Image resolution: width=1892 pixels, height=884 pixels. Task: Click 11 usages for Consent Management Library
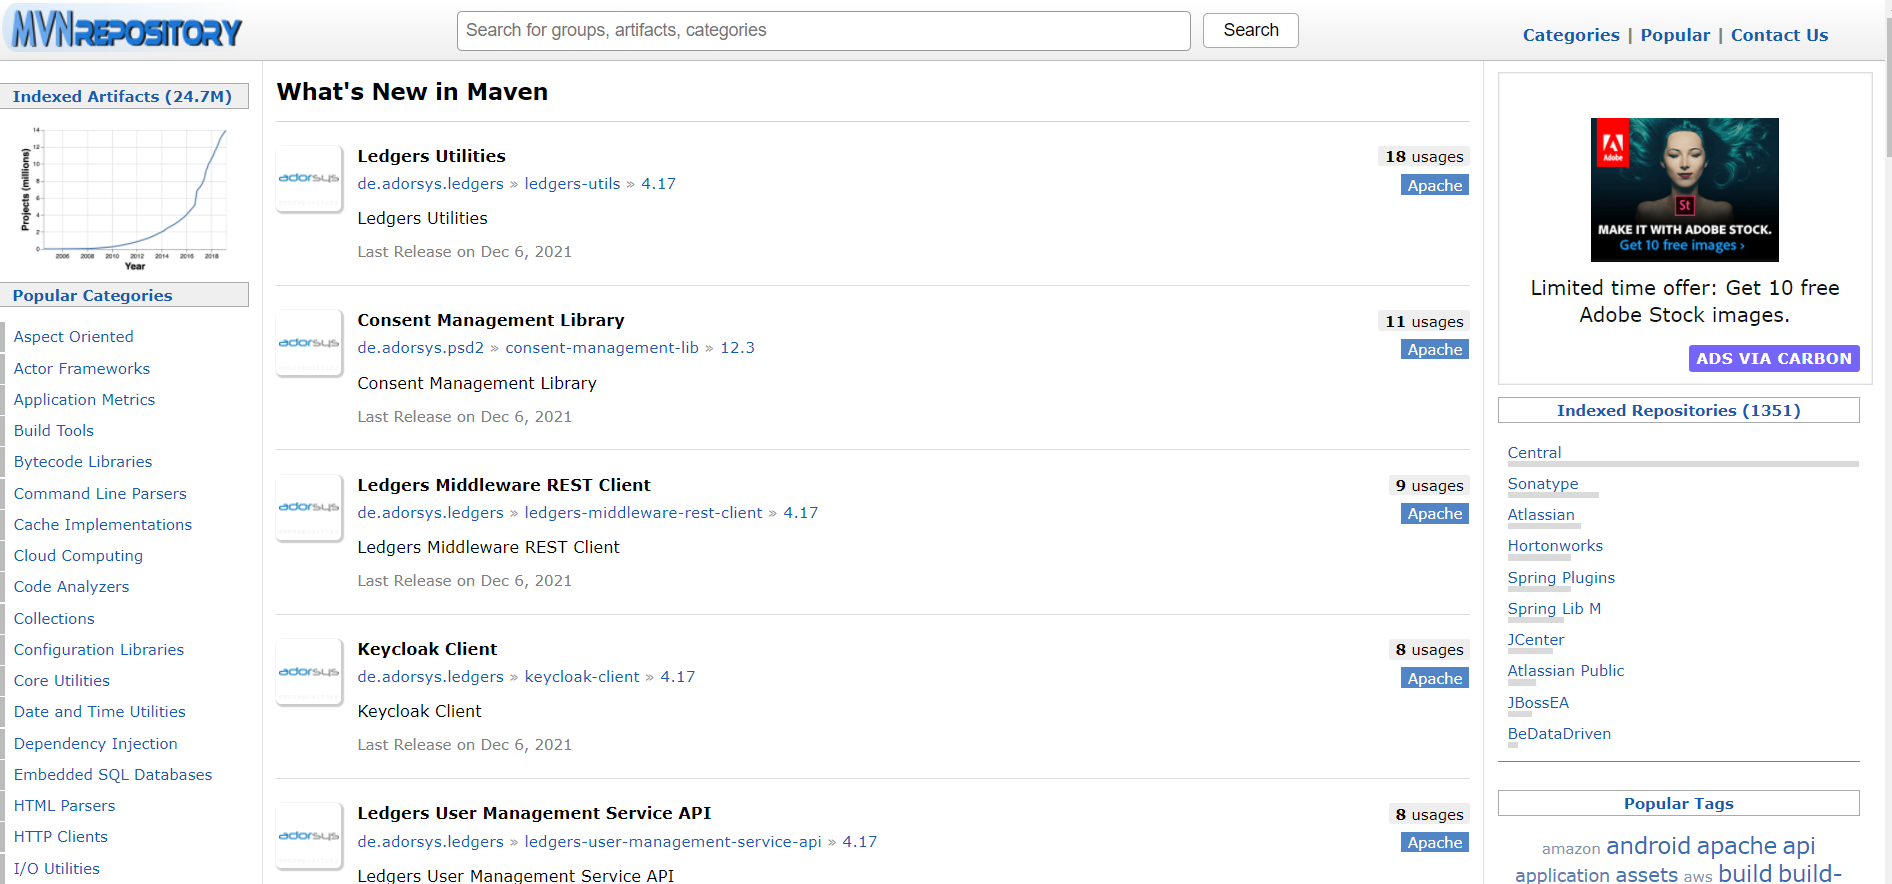(1424, 322)
